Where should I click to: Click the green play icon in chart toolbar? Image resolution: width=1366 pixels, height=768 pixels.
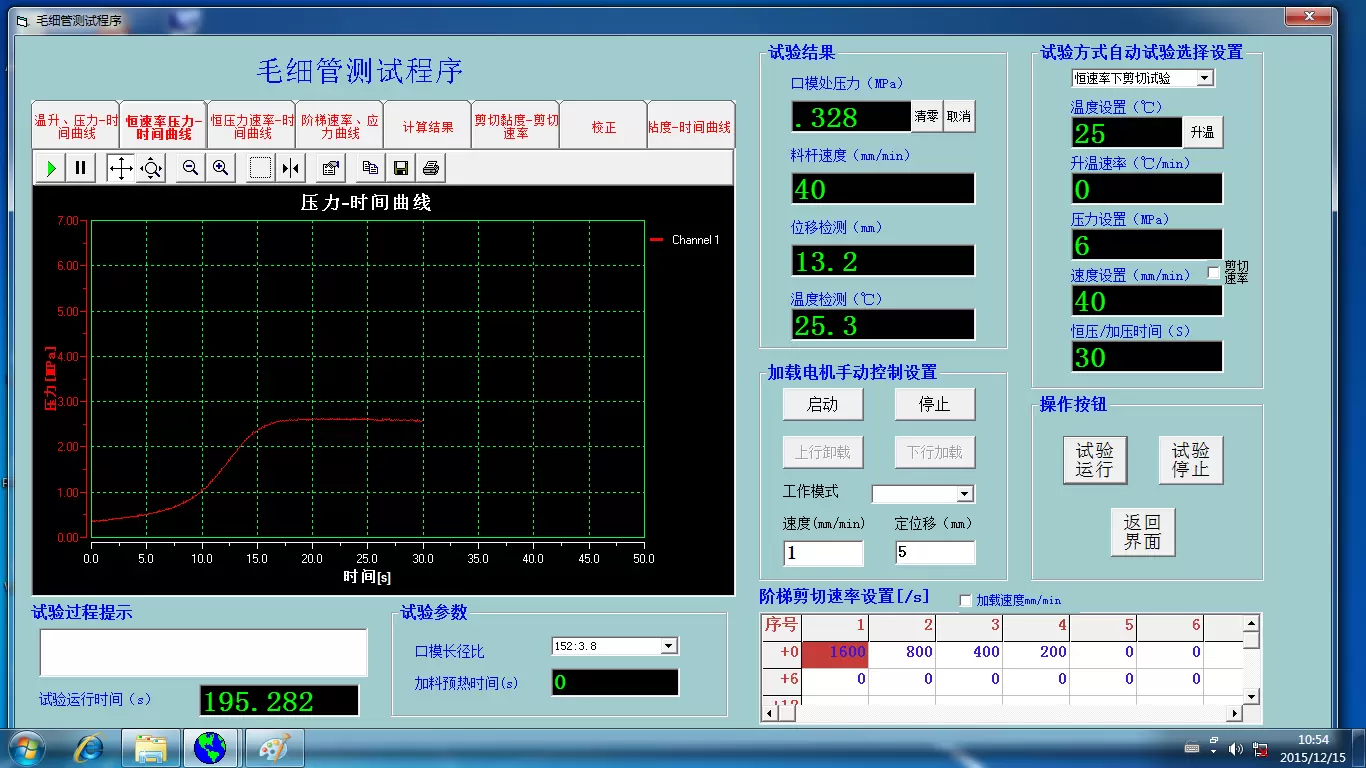(x=50, y=168)
